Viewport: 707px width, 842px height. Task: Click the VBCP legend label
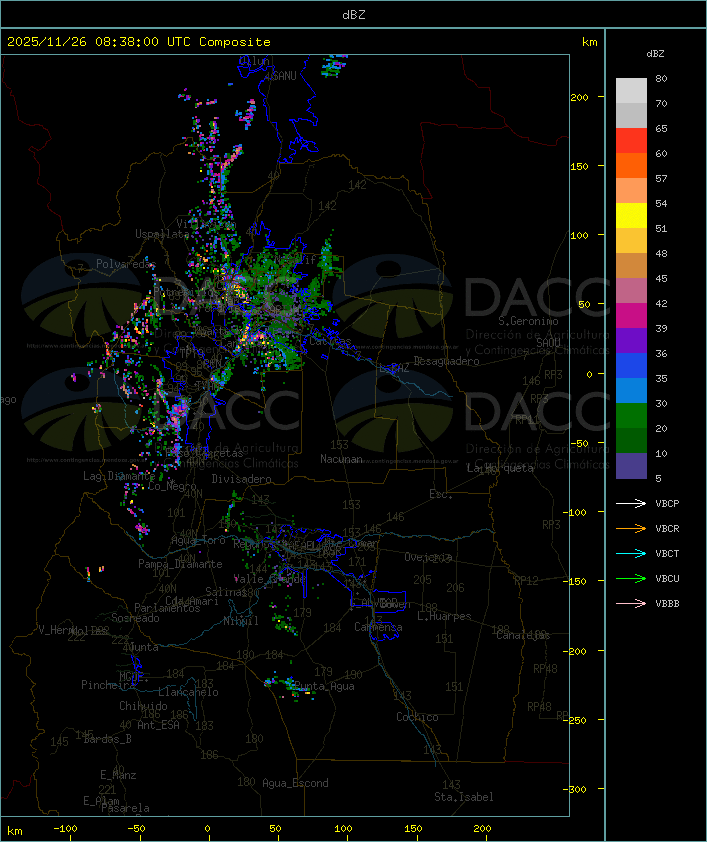point(667,504)
